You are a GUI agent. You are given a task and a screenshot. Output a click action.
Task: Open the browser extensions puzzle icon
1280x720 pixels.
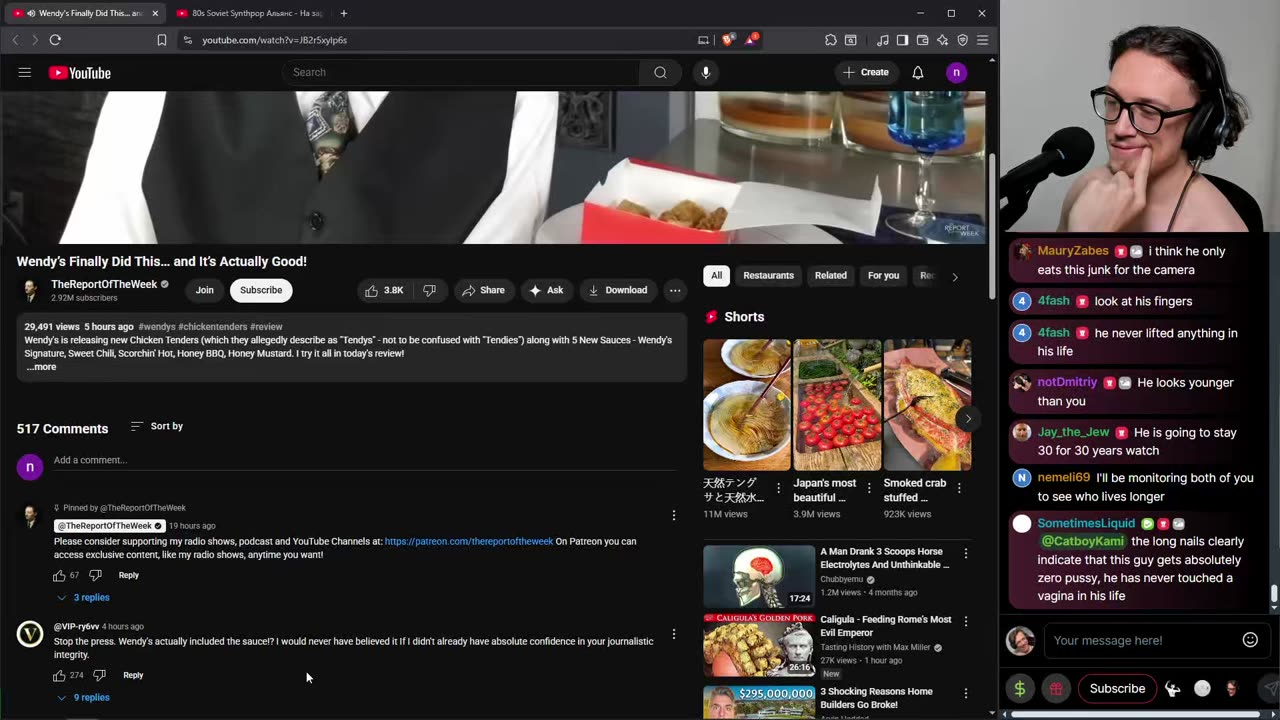(x=830, y=40)
